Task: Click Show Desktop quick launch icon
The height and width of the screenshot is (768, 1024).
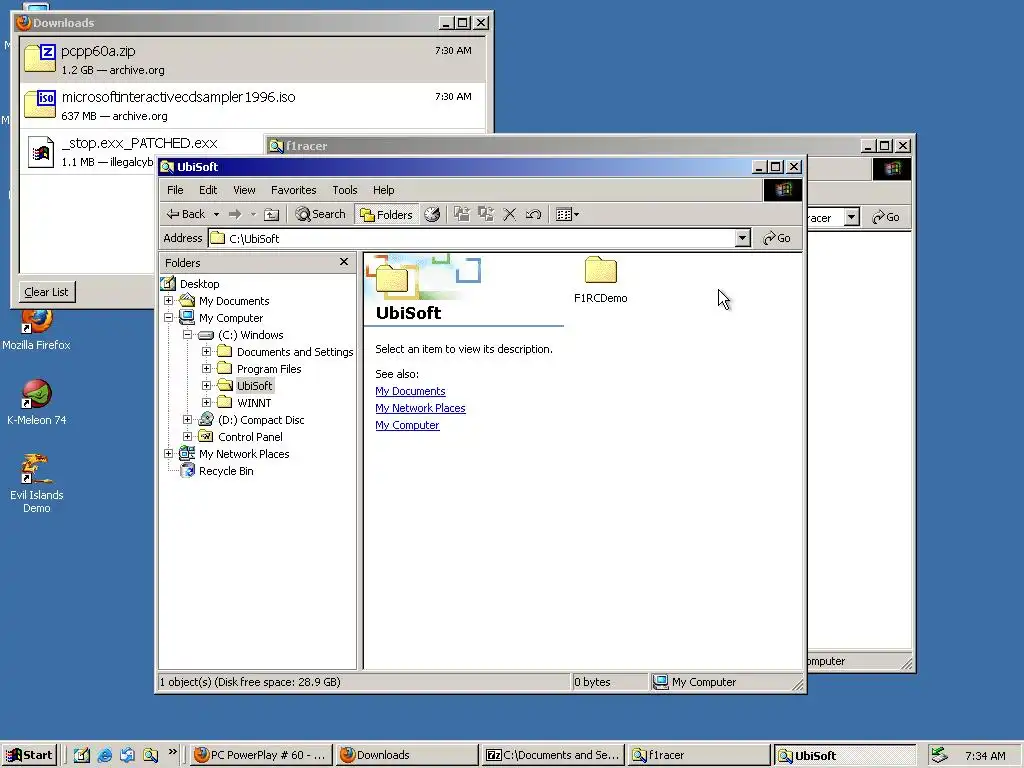Action: tap(82, 755)
